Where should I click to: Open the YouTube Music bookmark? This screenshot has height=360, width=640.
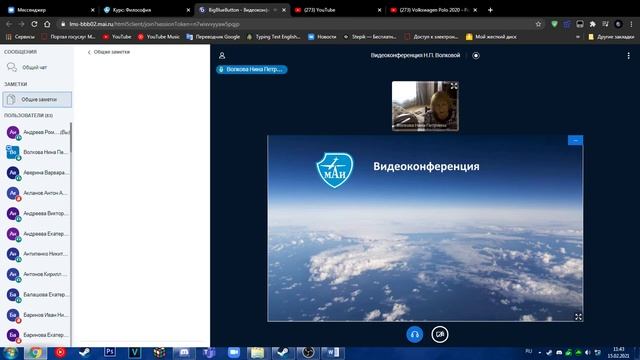point(159,37)
